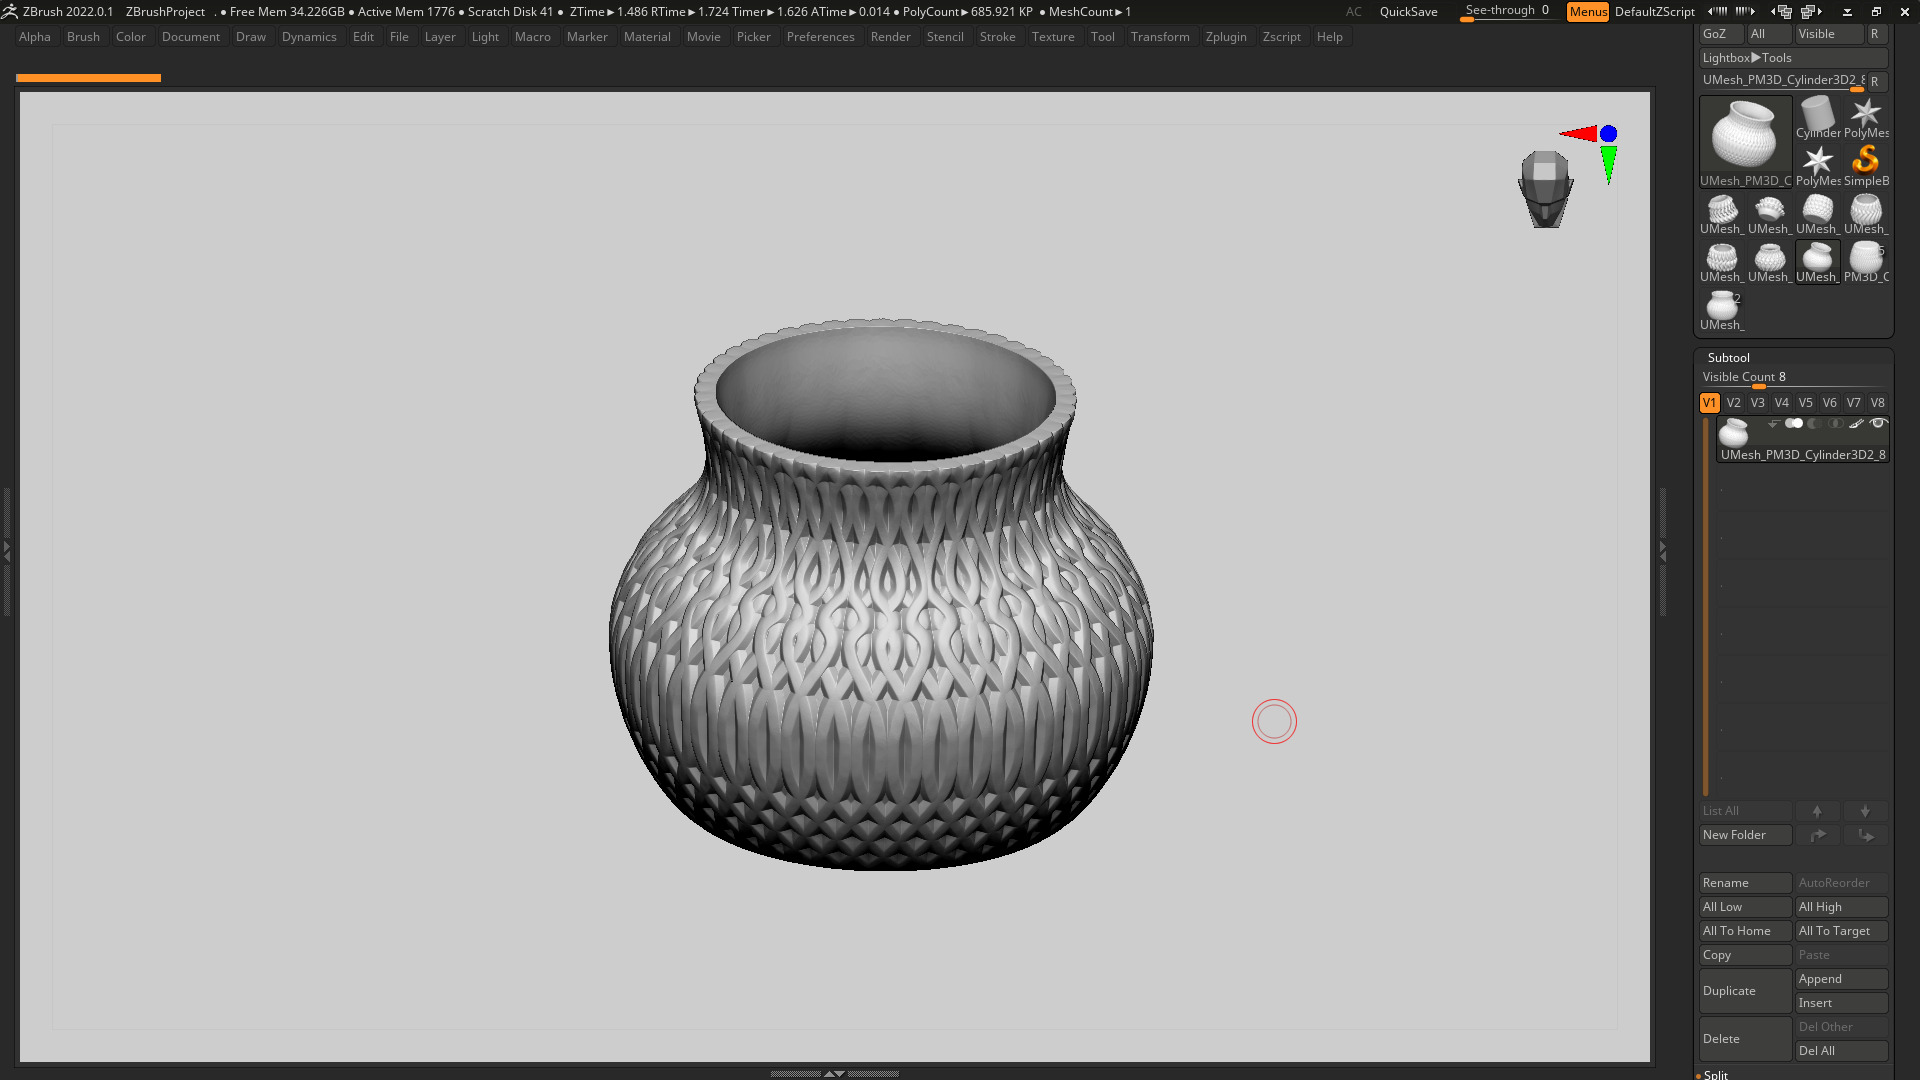1920x1080 pixels.
Task: Click the camera view head orientation icon
Action: coord(1545,189)
